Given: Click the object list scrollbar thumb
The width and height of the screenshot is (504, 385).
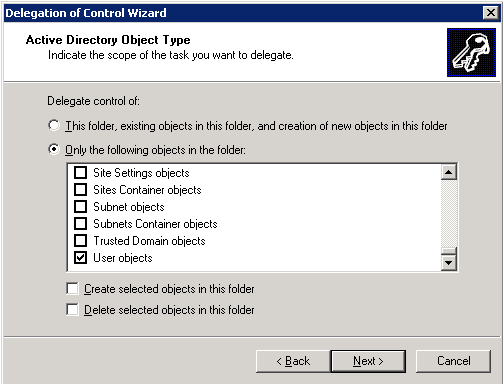Looking at the screenshot, I should pos(449,251).
